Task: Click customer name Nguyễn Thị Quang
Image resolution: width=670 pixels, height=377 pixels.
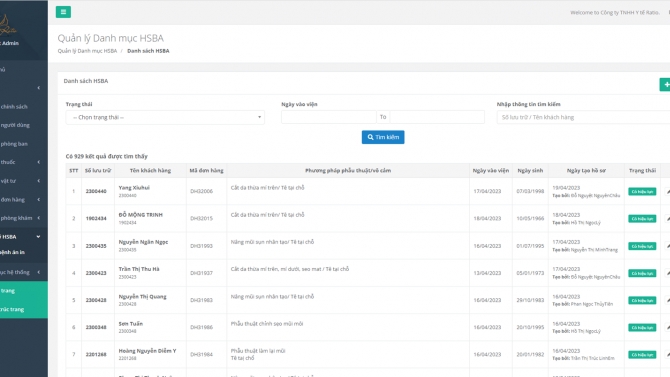Action: 142,296
